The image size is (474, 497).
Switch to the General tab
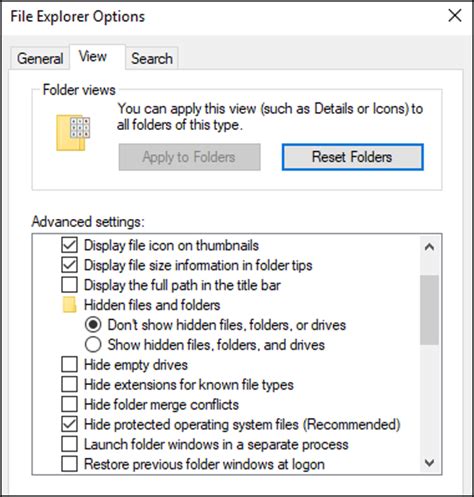click(40, 59)
